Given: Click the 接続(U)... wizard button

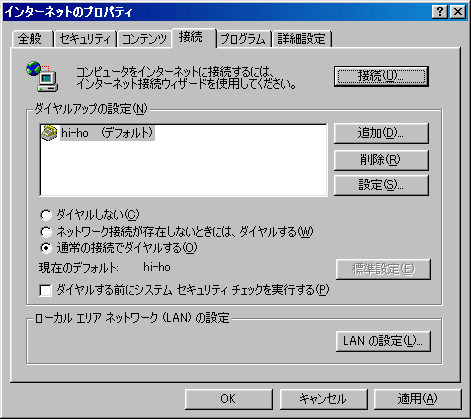Looking at the screenshot, I should [x=381, y=76].
